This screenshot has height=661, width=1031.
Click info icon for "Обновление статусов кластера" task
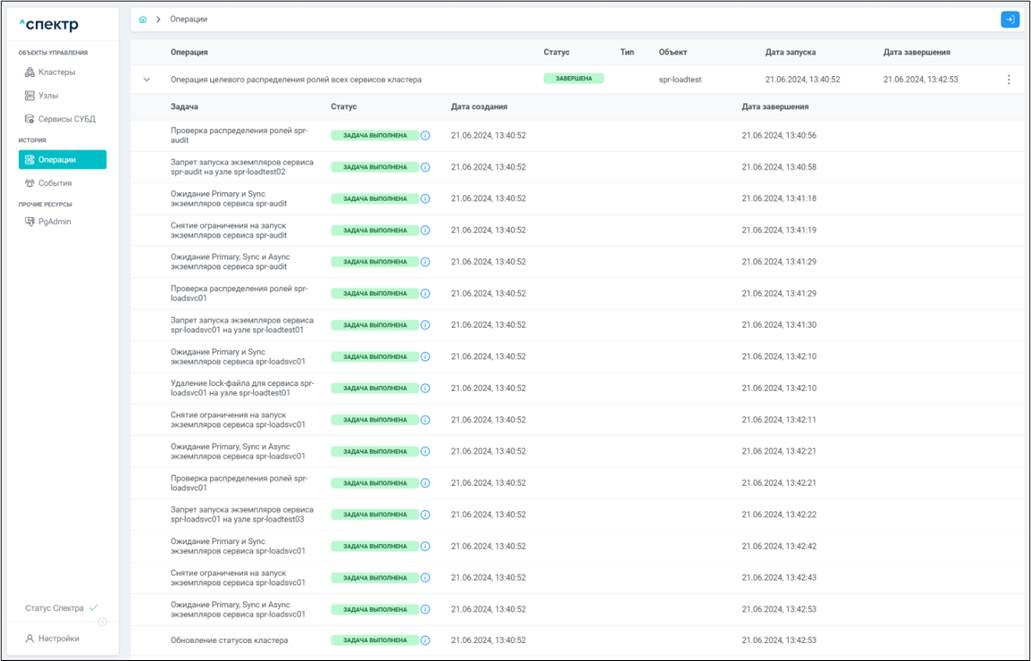(425, 640)
